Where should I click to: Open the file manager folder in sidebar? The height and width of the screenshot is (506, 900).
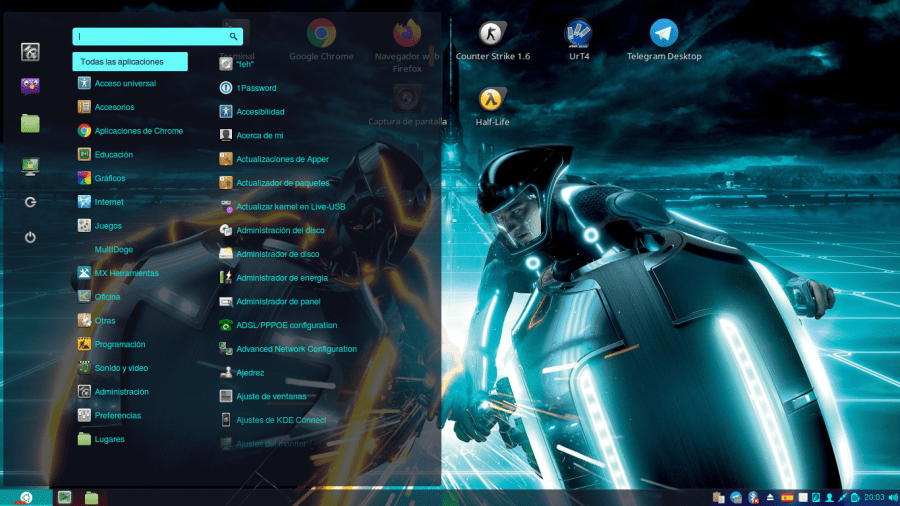[x=30, y=123]
